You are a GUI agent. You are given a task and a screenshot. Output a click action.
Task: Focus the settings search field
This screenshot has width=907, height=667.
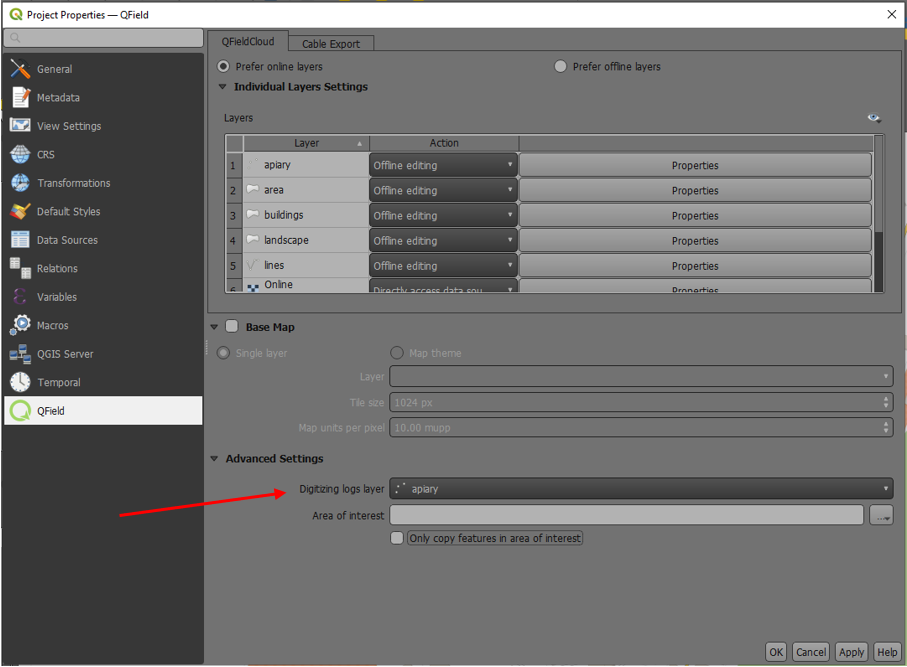pyautogui.click(x=104, y=38)
